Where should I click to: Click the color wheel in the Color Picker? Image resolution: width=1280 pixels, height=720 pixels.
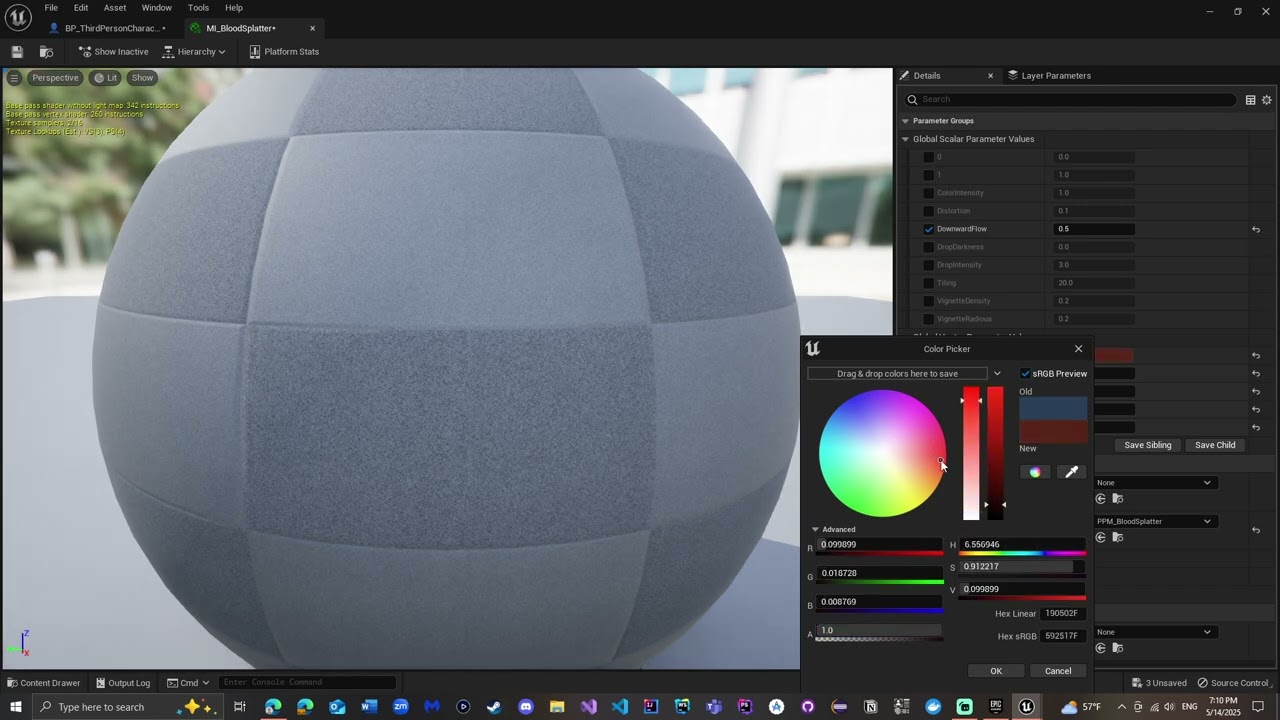point(882,453)
